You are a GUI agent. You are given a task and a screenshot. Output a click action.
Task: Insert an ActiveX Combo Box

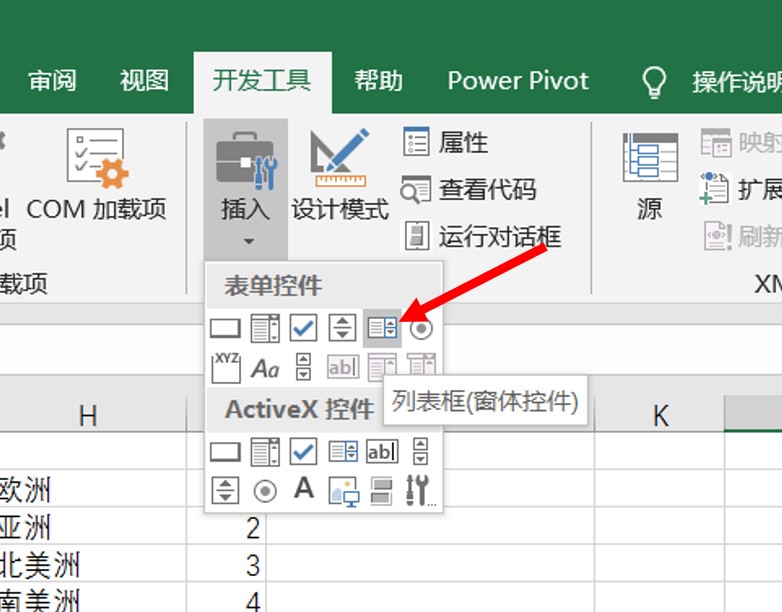pos(265,452)
